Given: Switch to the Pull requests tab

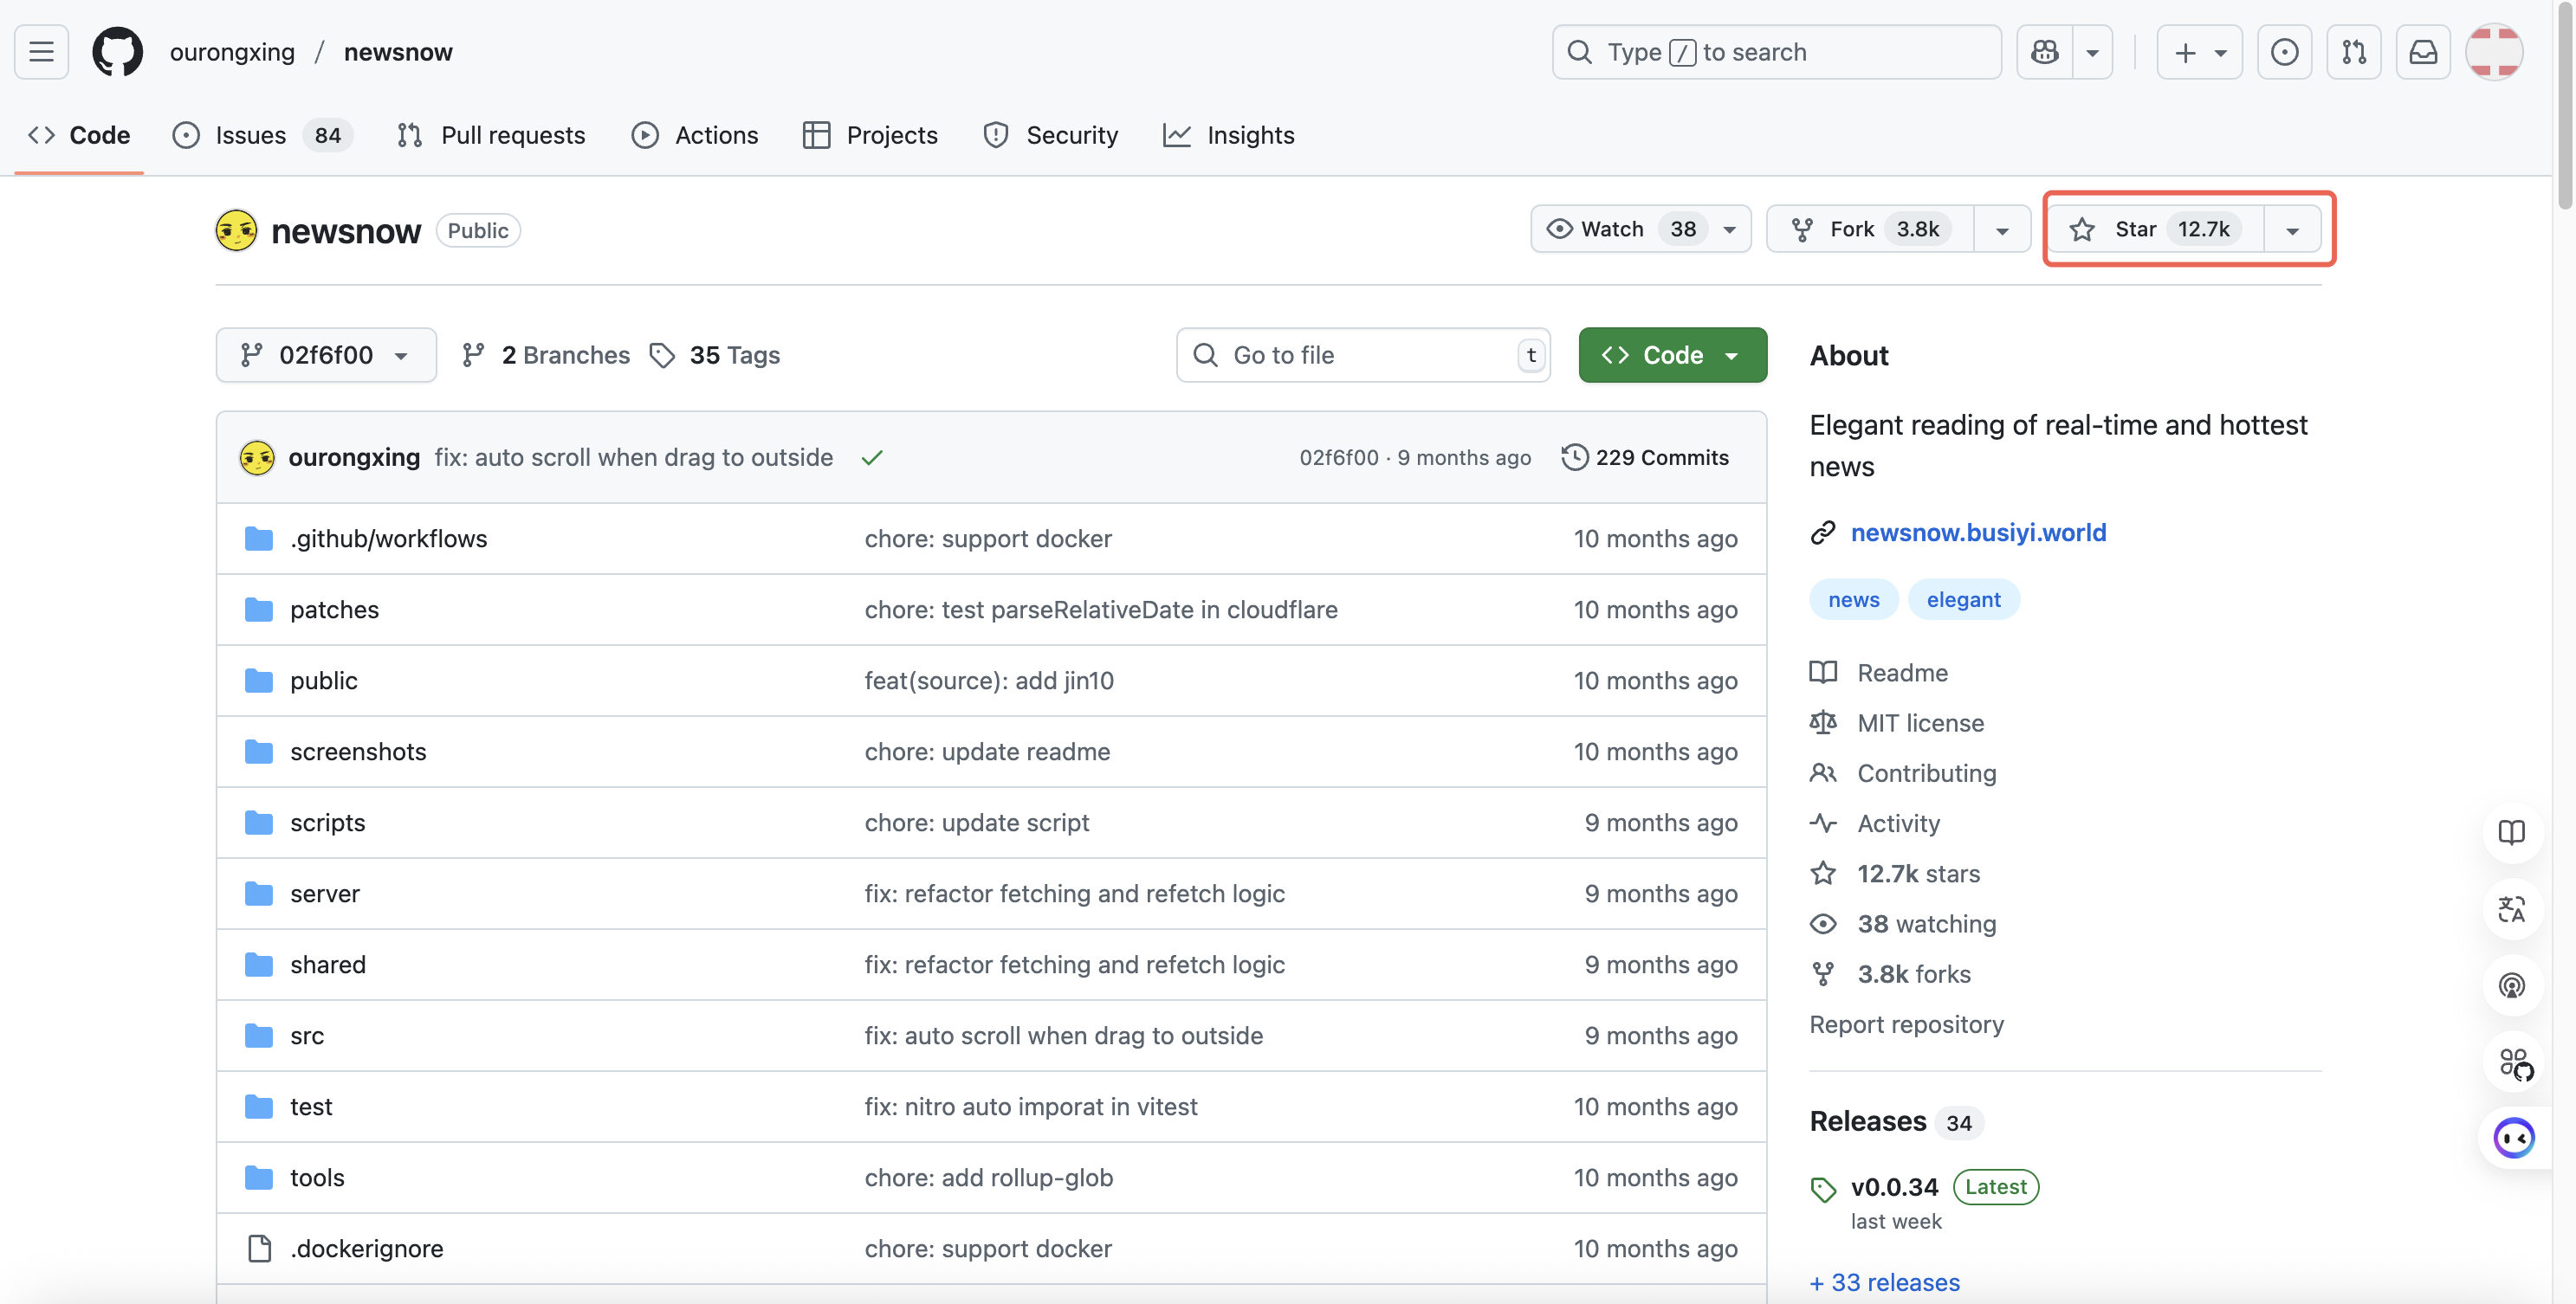Looking at the screenshot, I should tap(491, 135).
